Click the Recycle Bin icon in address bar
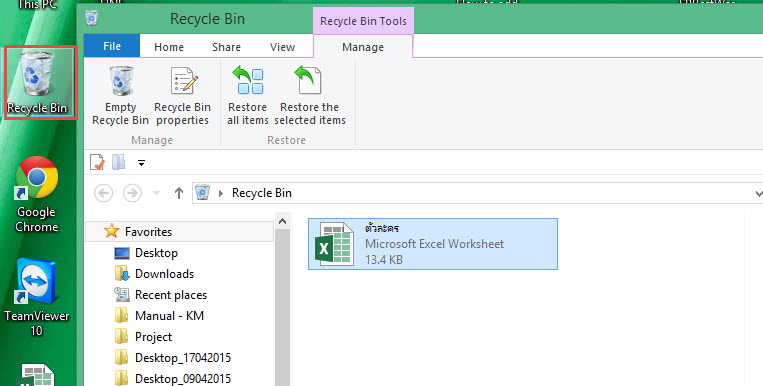The height and width of the screenshot is (386, 763). coord(202,193)
